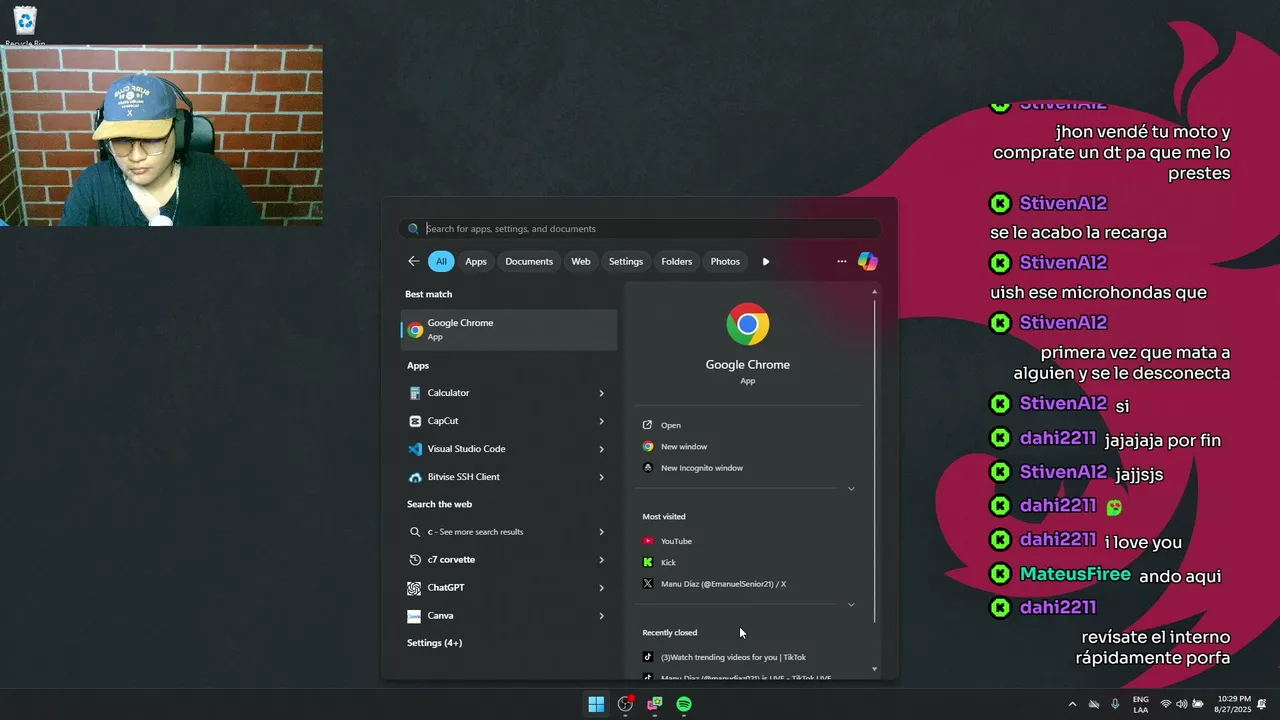The height and width of the screenshot is (720, 1280).
Task: Open Google Chrome best match result
Action: point(509,330)
